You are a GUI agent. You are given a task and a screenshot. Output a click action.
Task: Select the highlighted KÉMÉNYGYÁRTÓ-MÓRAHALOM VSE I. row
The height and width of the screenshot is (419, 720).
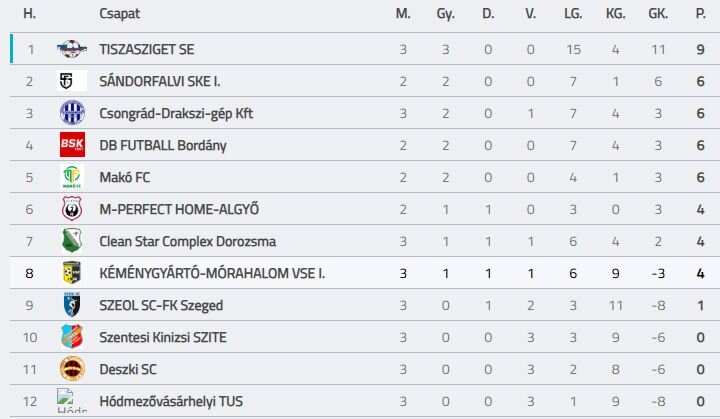365,273
